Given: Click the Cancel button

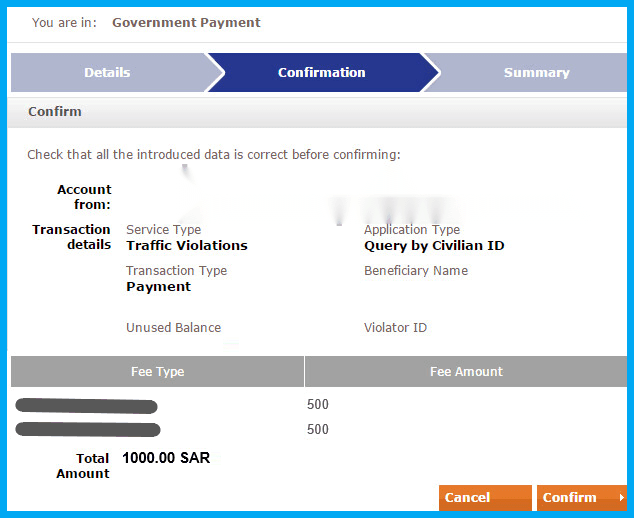Looking at the screenshot, I should tap(485, 497).
